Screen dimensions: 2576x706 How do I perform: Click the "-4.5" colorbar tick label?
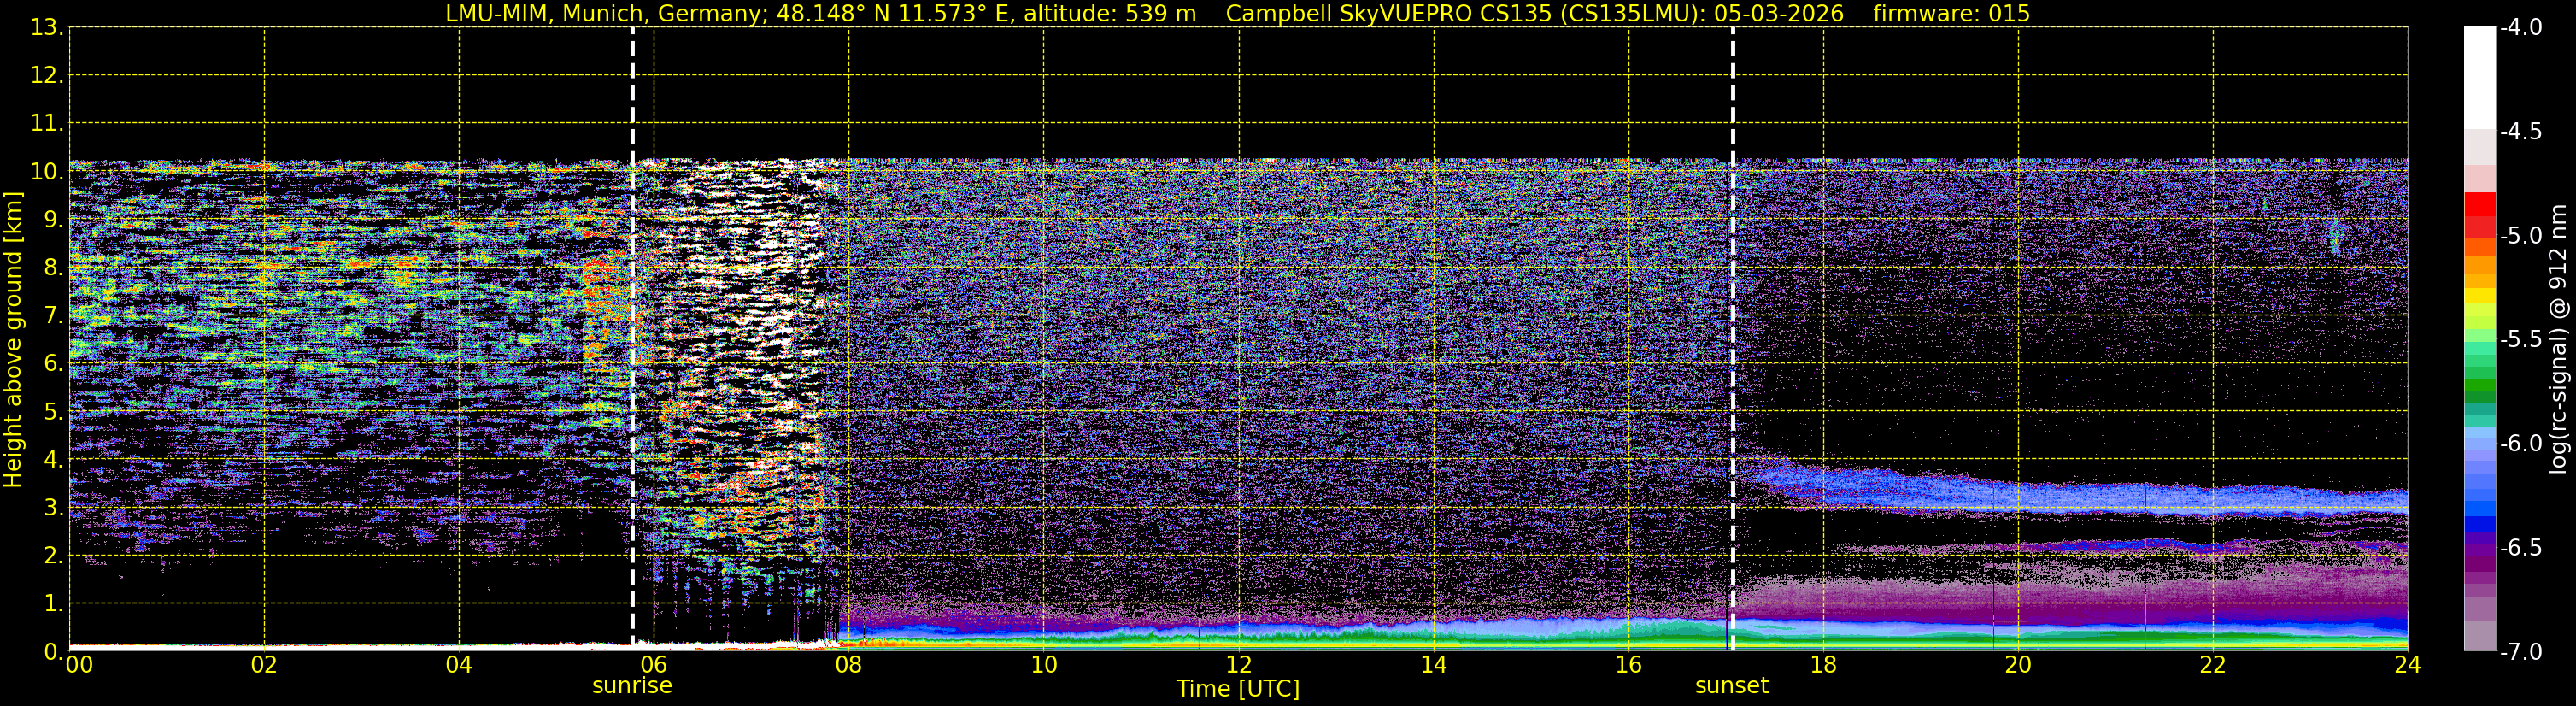pyautogui.click(x=2521, y=132)
